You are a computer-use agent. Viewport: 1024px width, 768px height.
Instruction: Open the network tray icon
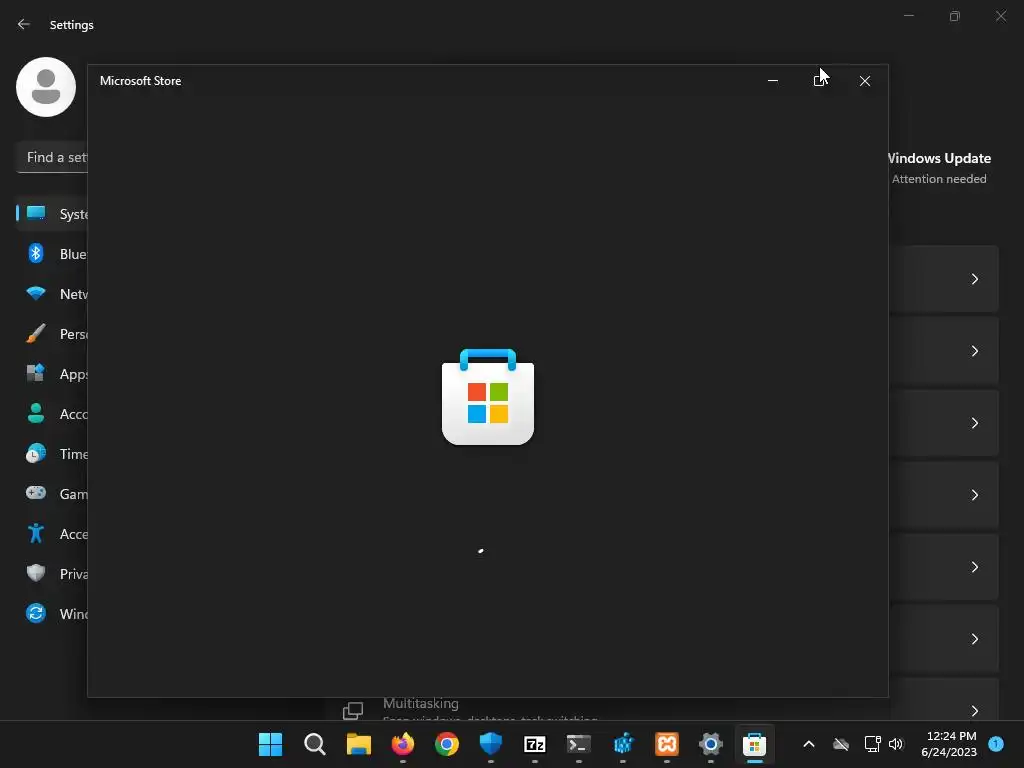click(872, 744)
